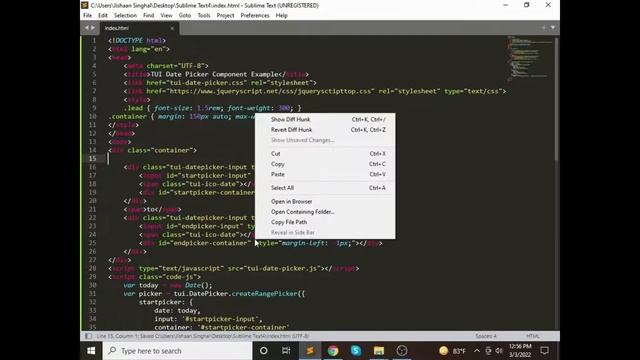Choose Open Containing Folder
Viewport: 640px width, 360px height.
pos(325,212)
